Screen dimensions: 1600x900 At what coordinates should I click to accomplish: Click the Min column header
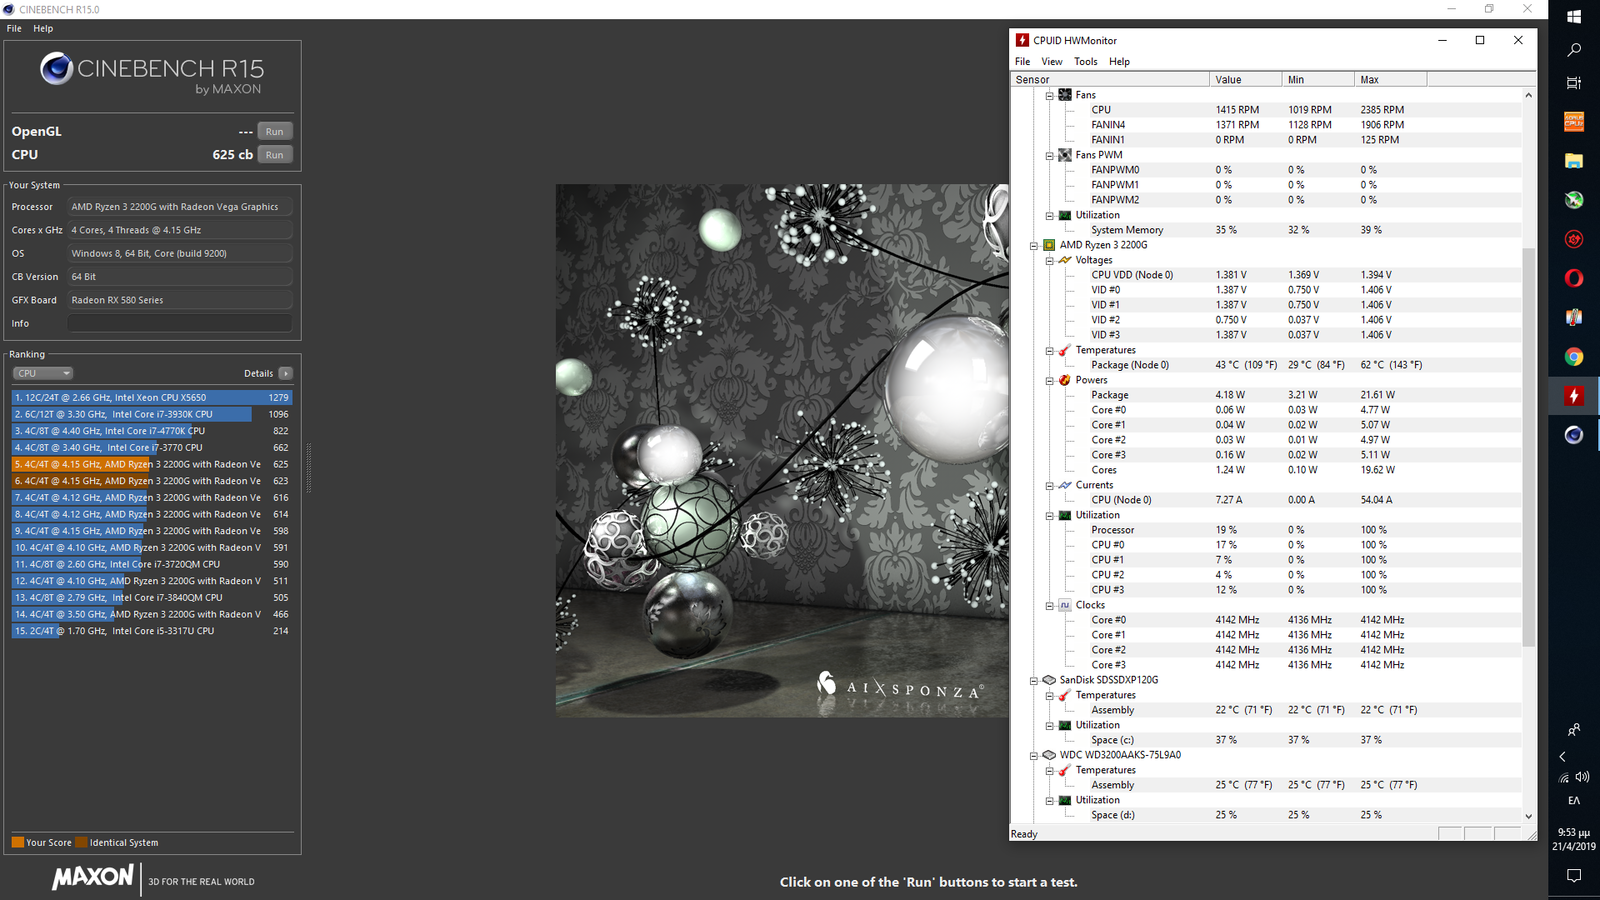(x=1317, y=79)
